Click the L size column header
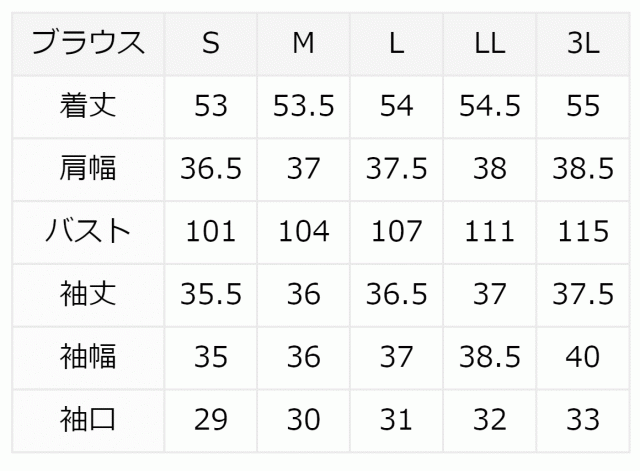The image size is (640, 471). point(396,43)
